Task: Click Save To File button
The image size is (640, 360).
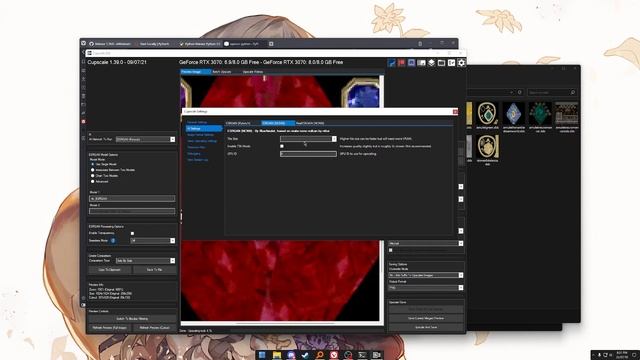Action: click(154, 270)
